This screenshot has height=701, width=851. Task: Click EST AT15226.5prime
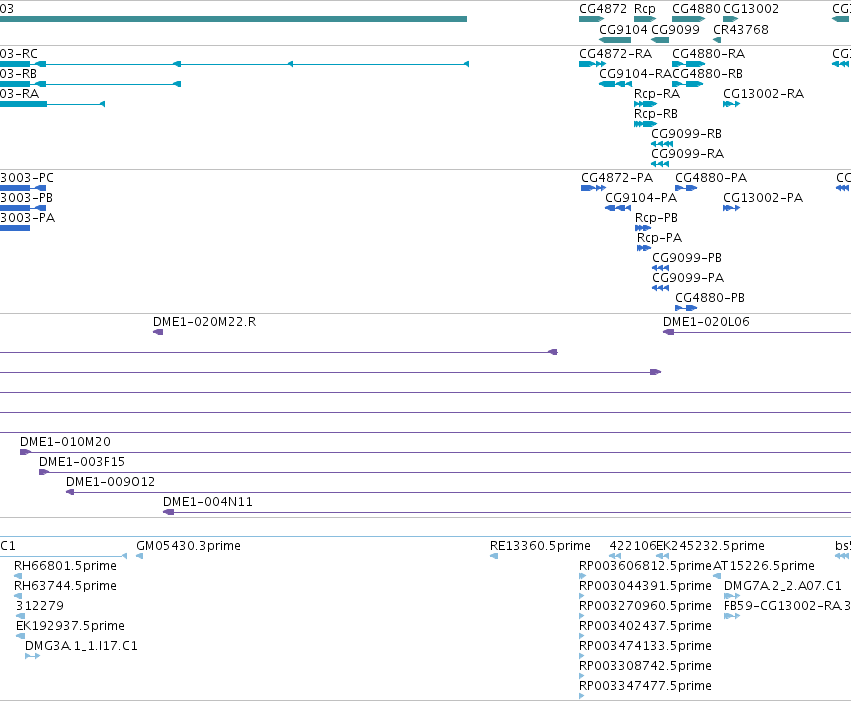tap(717, 576)
